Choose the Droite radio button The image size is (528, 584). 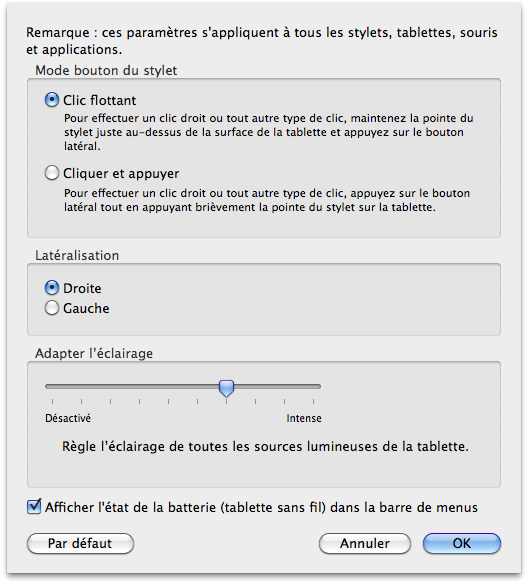pyautogui.click(x=52, y=288)
